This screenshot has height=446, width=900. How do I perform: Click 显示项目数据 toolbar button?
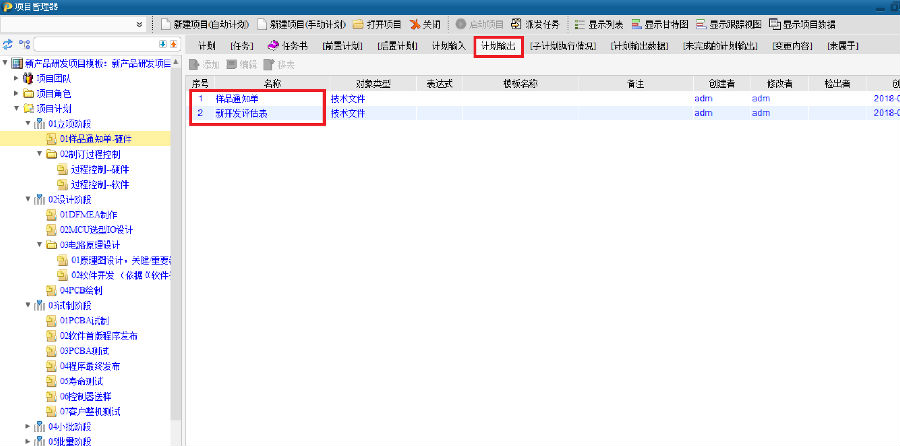pos(802,25)
